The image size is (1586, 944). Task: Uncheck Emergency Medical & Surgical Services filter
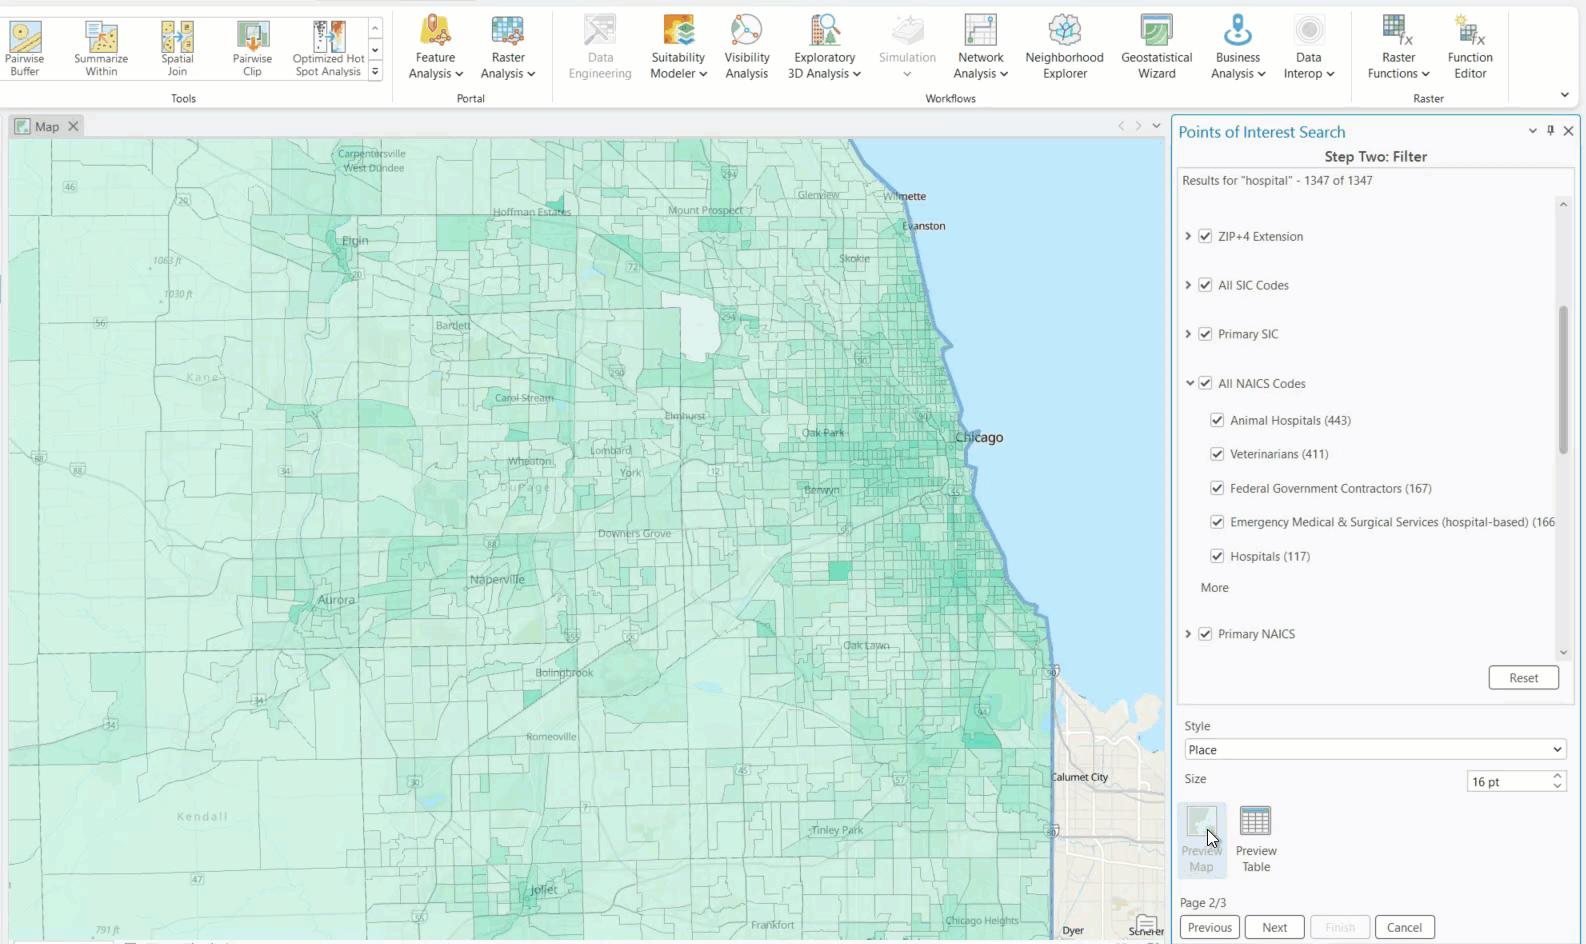pyautogui.click(x=1217, y=522)
